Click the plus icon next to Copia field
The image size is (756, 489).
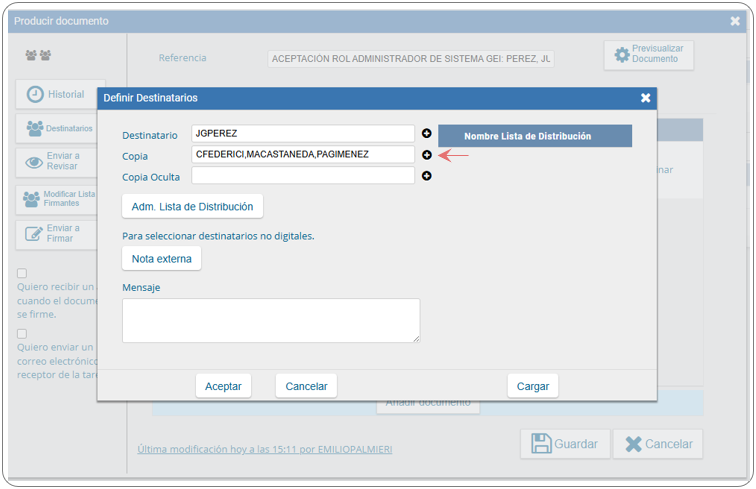[426, 155]
